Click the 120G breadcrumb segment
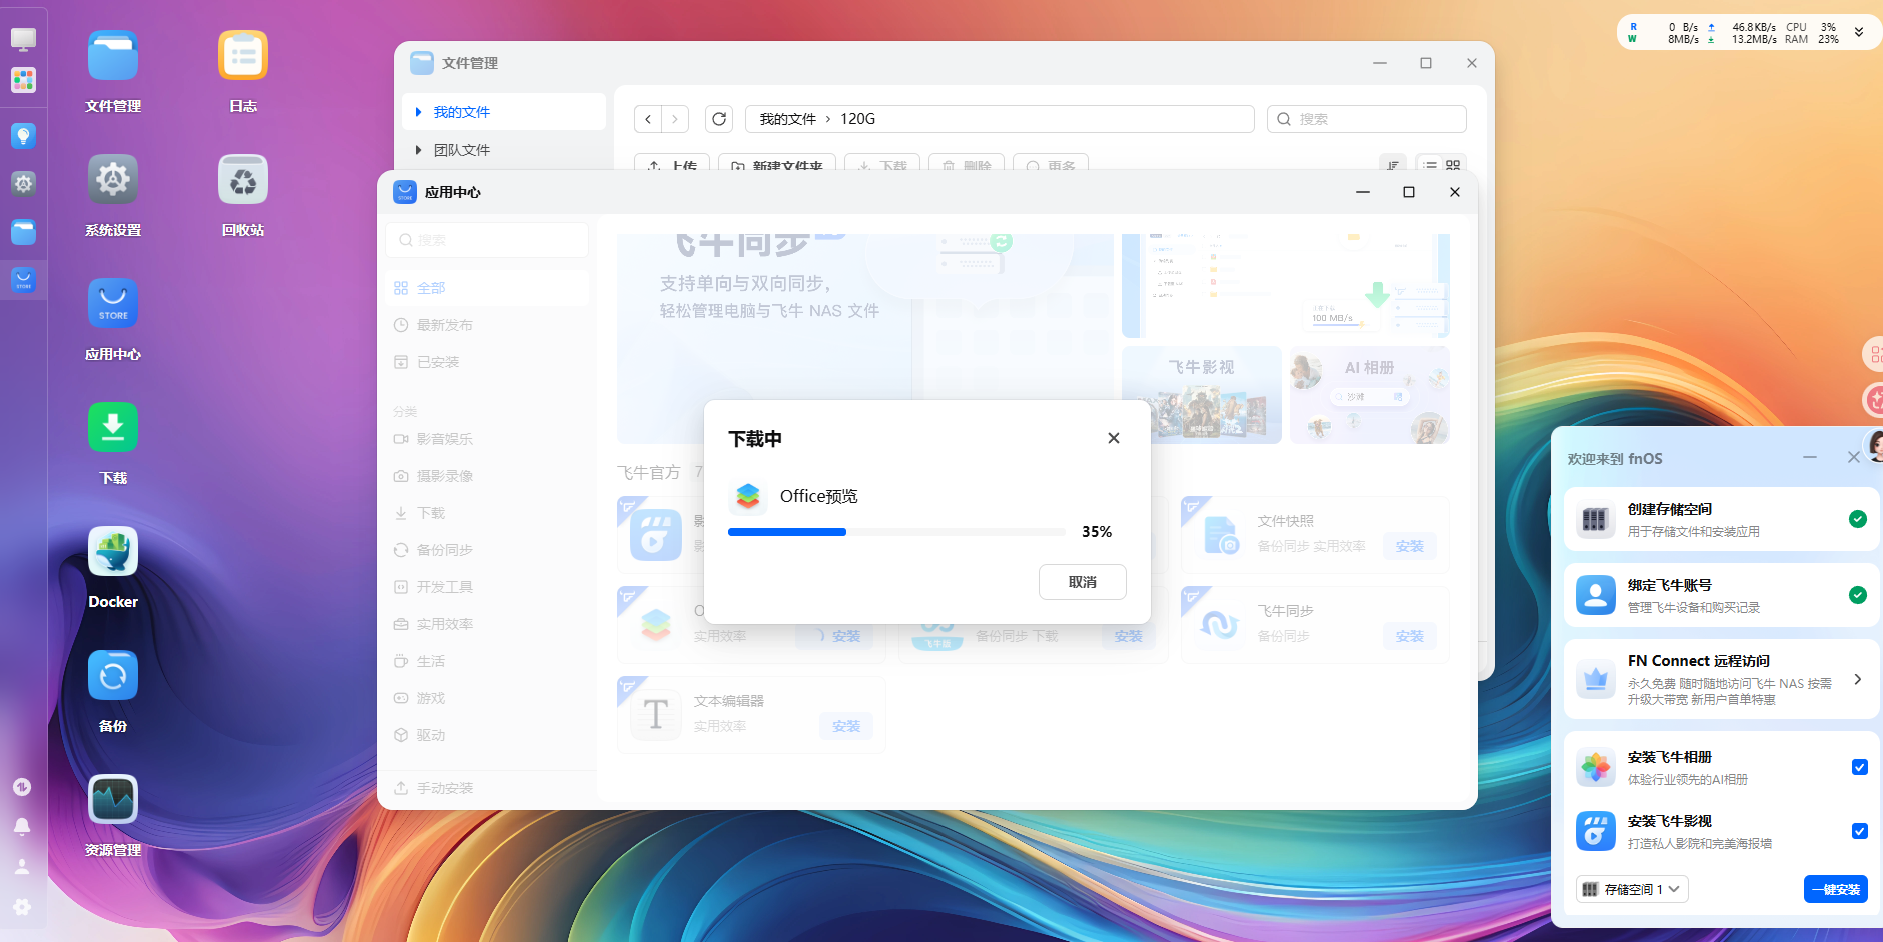This screenshot has width=1883, height=942. [x=857, y=119]
